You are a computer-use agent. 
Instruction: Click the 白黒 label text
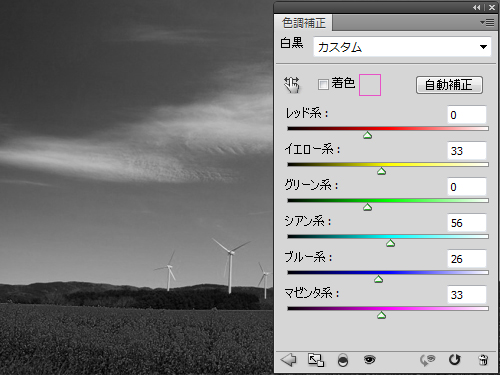(x=292, y=43)
